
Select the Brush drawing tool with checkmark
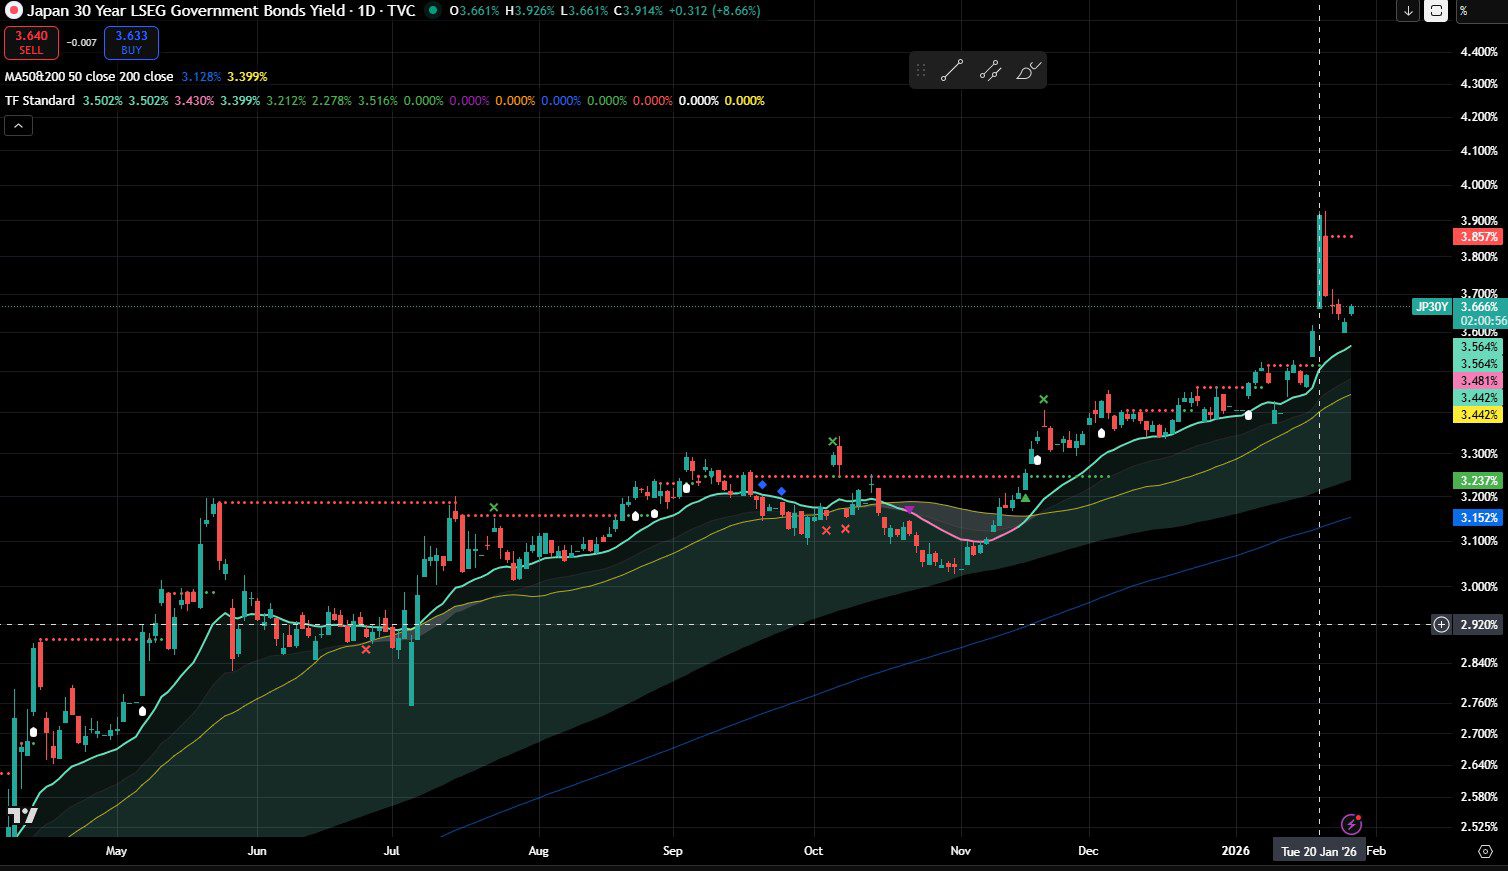[x=1029, y=70]
